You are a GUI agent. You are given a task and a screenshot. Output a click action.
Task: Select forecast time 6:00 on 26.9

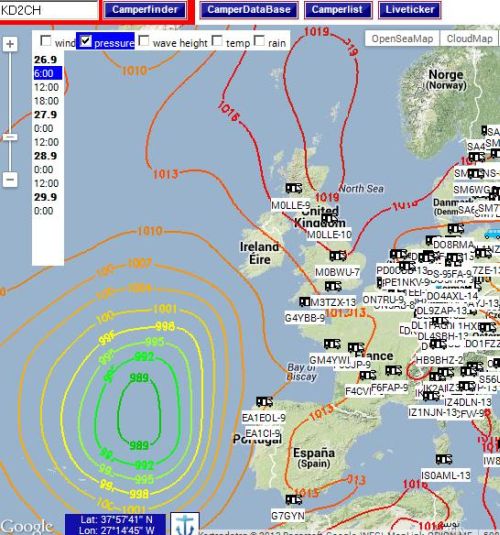[48, 73]
